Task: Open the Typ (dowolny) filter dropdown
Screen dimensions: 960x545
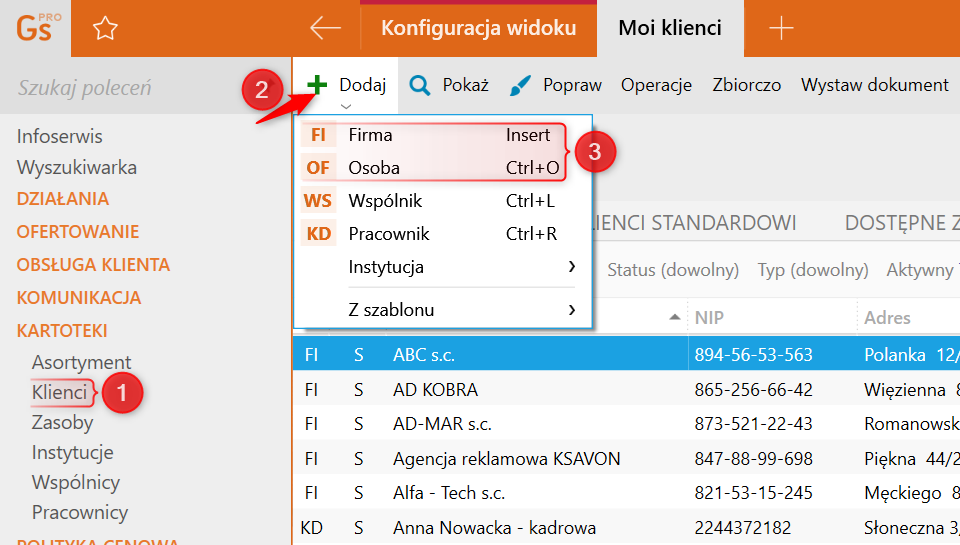Action: pyautogui.click(x=812, y=270)
